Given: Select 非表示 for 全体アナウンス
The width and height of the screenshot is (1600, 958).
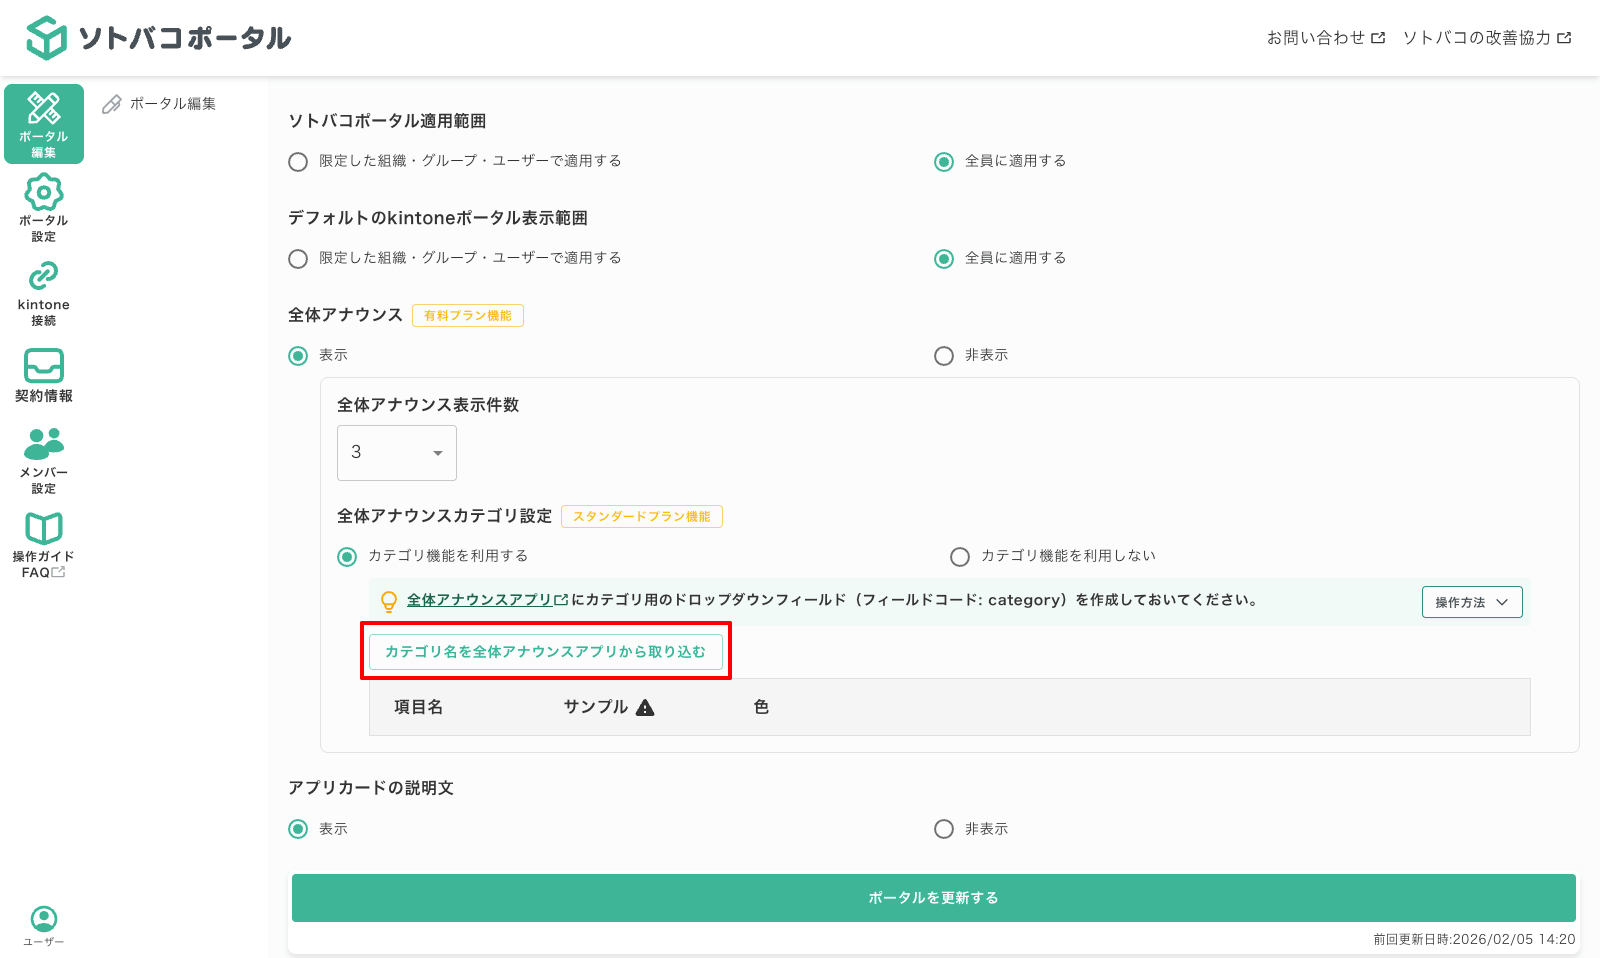Looking at the screenshot, I should (941, 355).
